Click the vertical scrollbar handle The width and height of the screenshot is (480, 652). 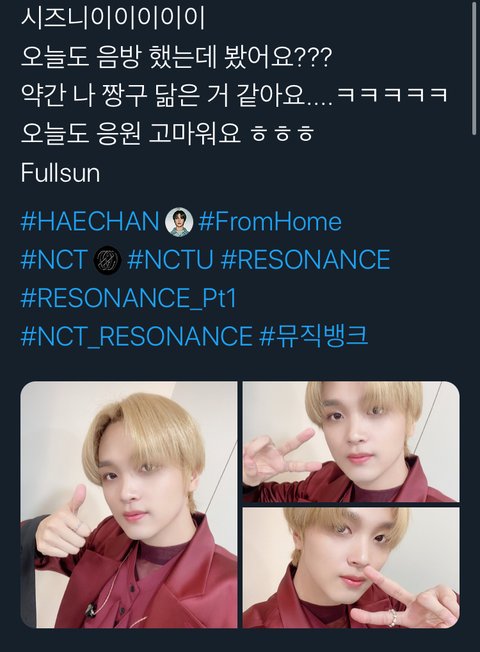474,68
